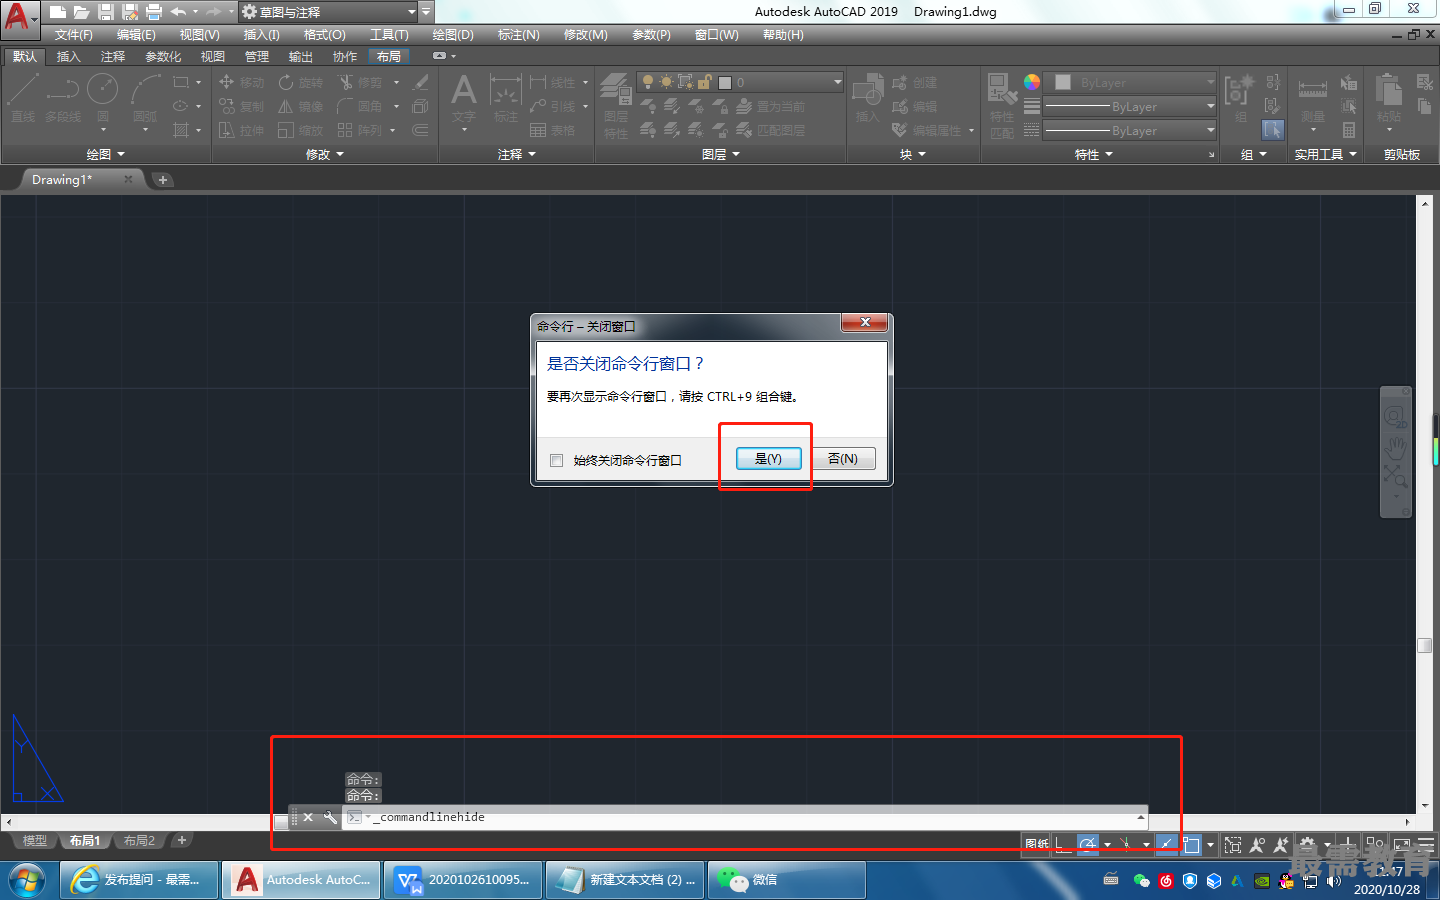The width and height of the screenshot is (1440, 900).
Task: Select the 直线 line tool
Action: [22, 98]
